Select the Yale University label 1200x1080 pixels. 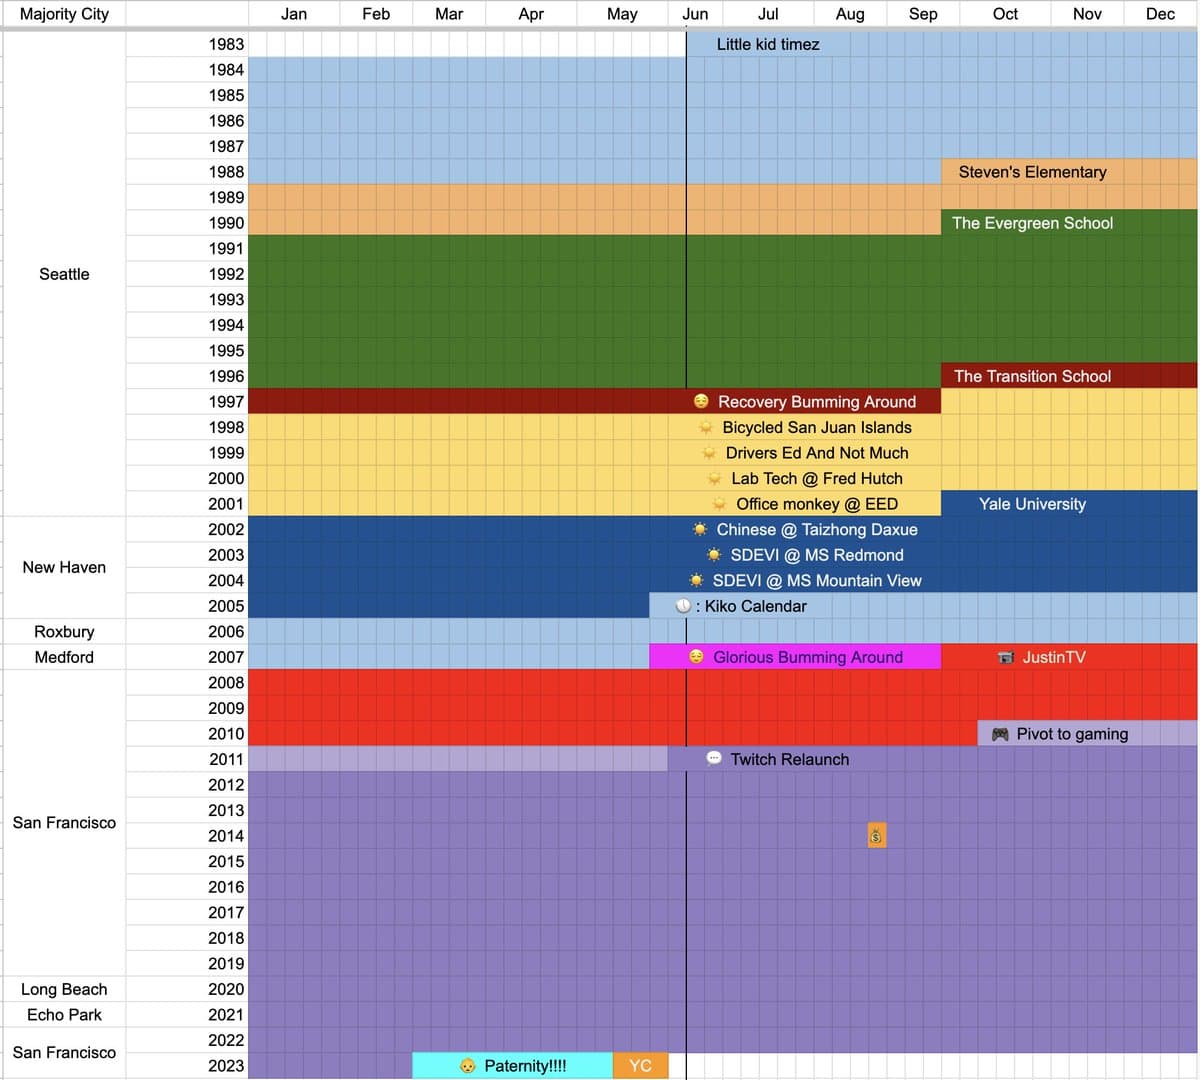point(1032,504)
